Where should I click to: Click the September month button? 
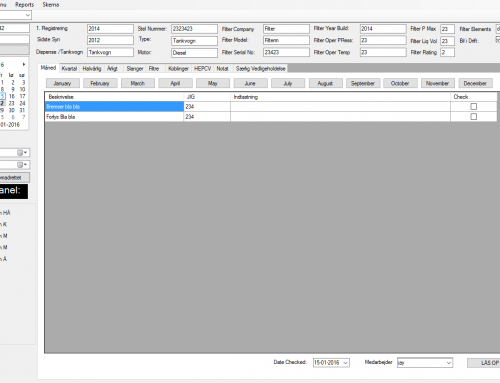click(x=363, y=83)
